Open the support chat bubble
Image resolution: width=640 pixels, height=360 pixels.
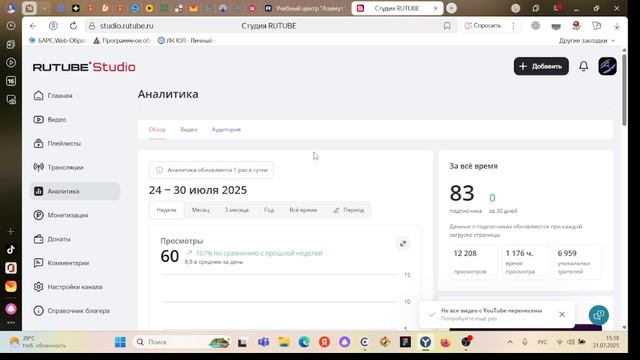point(599,315)
